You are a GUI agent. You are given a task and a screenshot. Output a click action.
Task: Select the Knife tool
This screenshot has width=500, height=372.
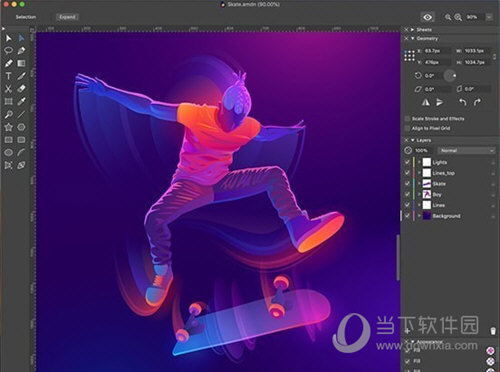coord(21,76)
